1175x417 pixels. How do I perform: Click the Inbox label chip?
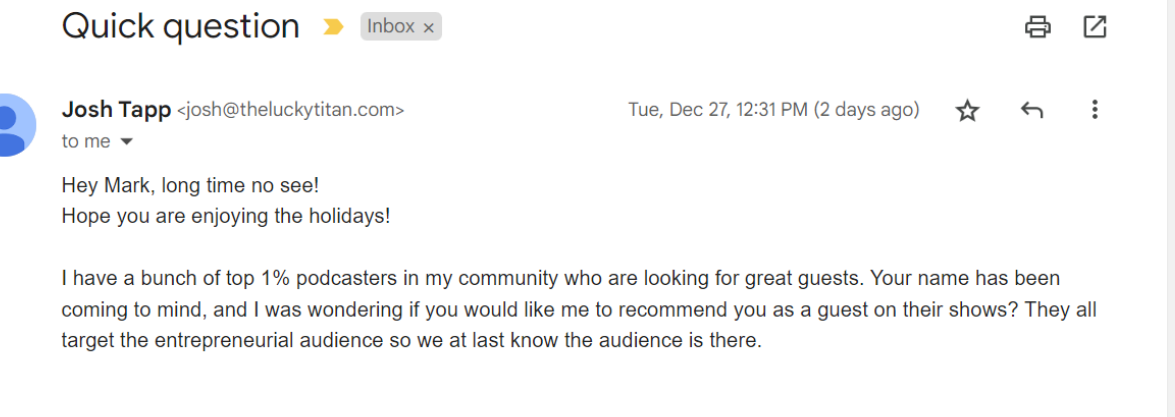click(x=390, y=27)
